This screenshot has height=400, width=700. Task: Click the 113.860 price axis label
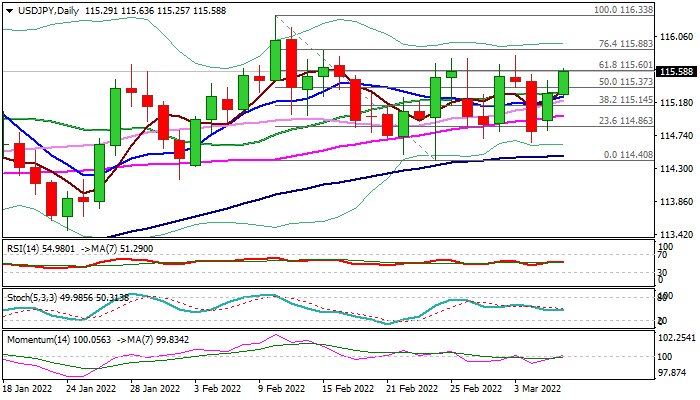coord(676,202)
